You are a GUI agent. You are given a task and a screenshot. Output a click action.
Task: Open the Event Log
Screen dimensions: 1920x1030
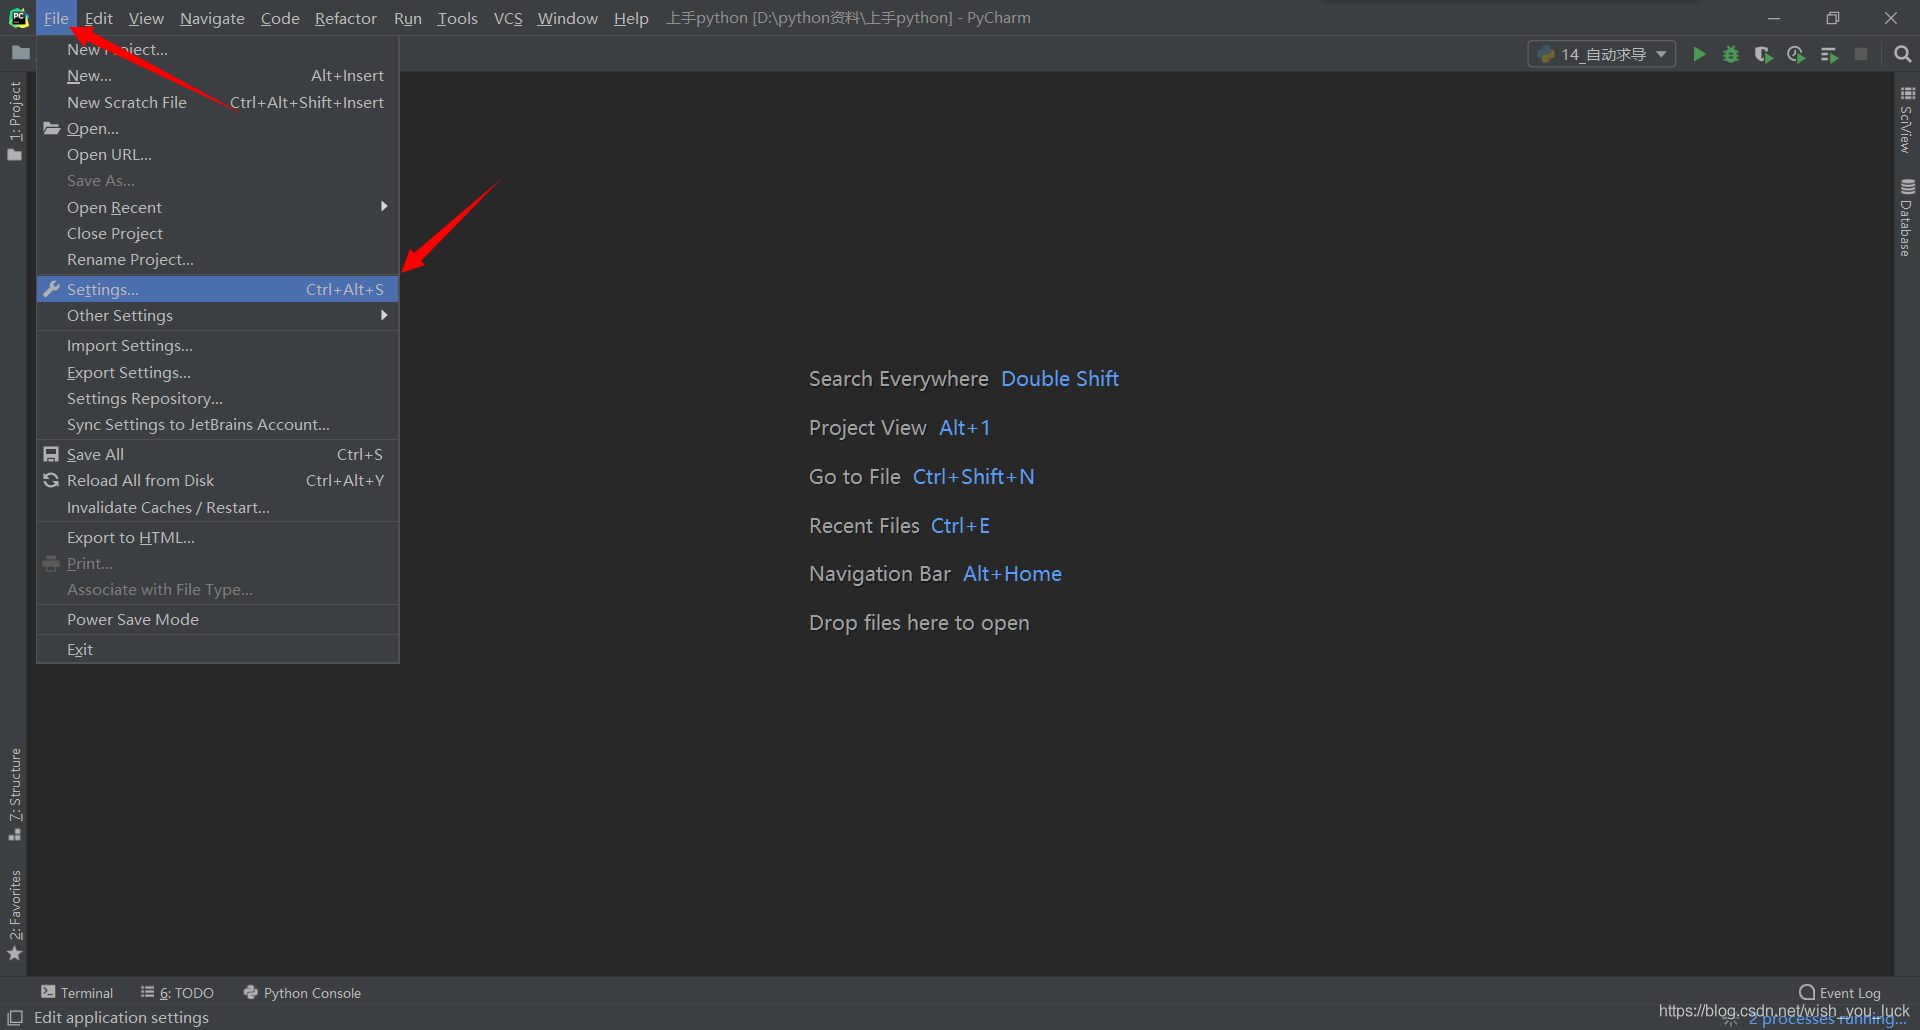(x=1840, y=993)
